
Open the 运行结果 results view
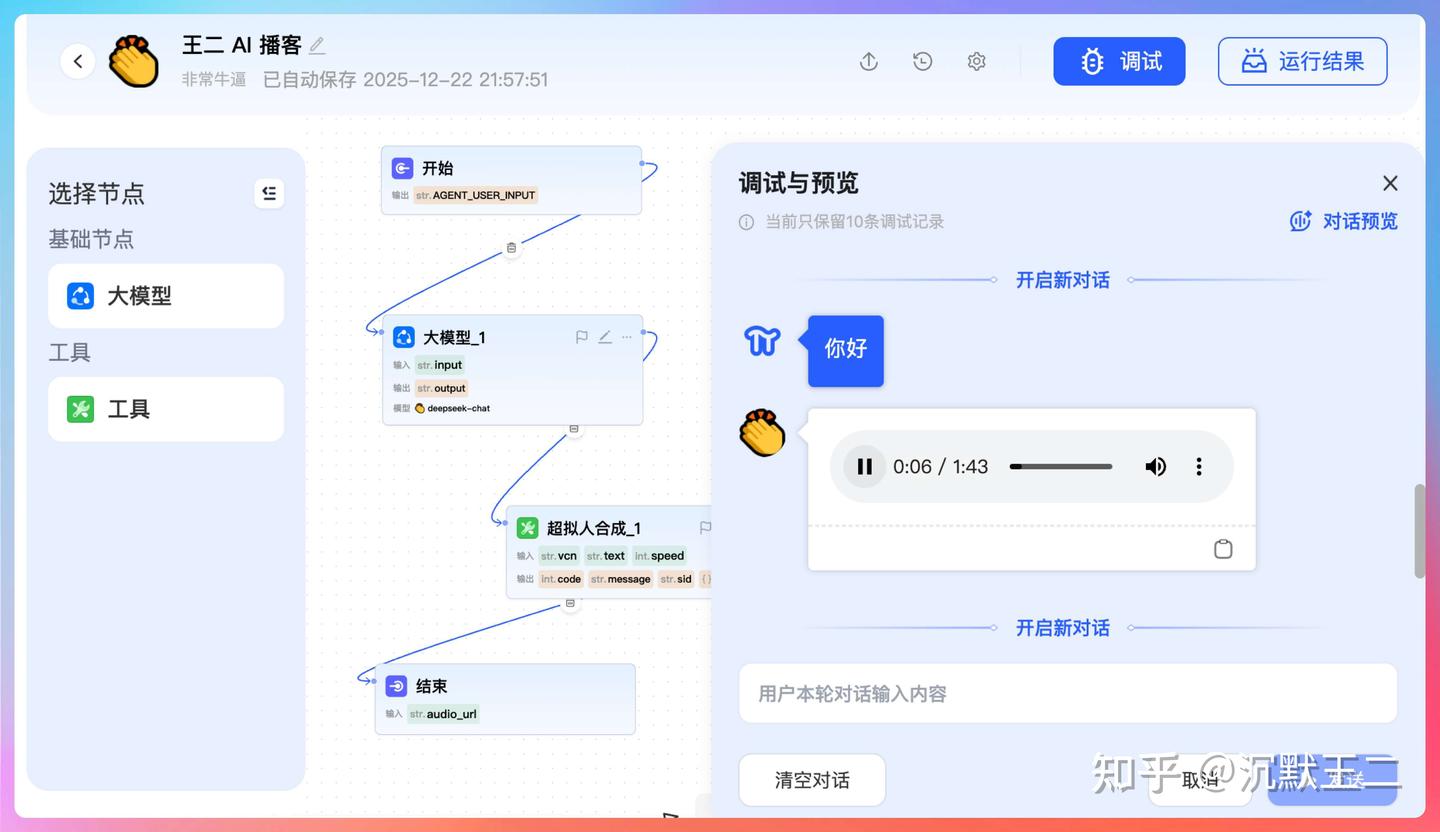1301,61
